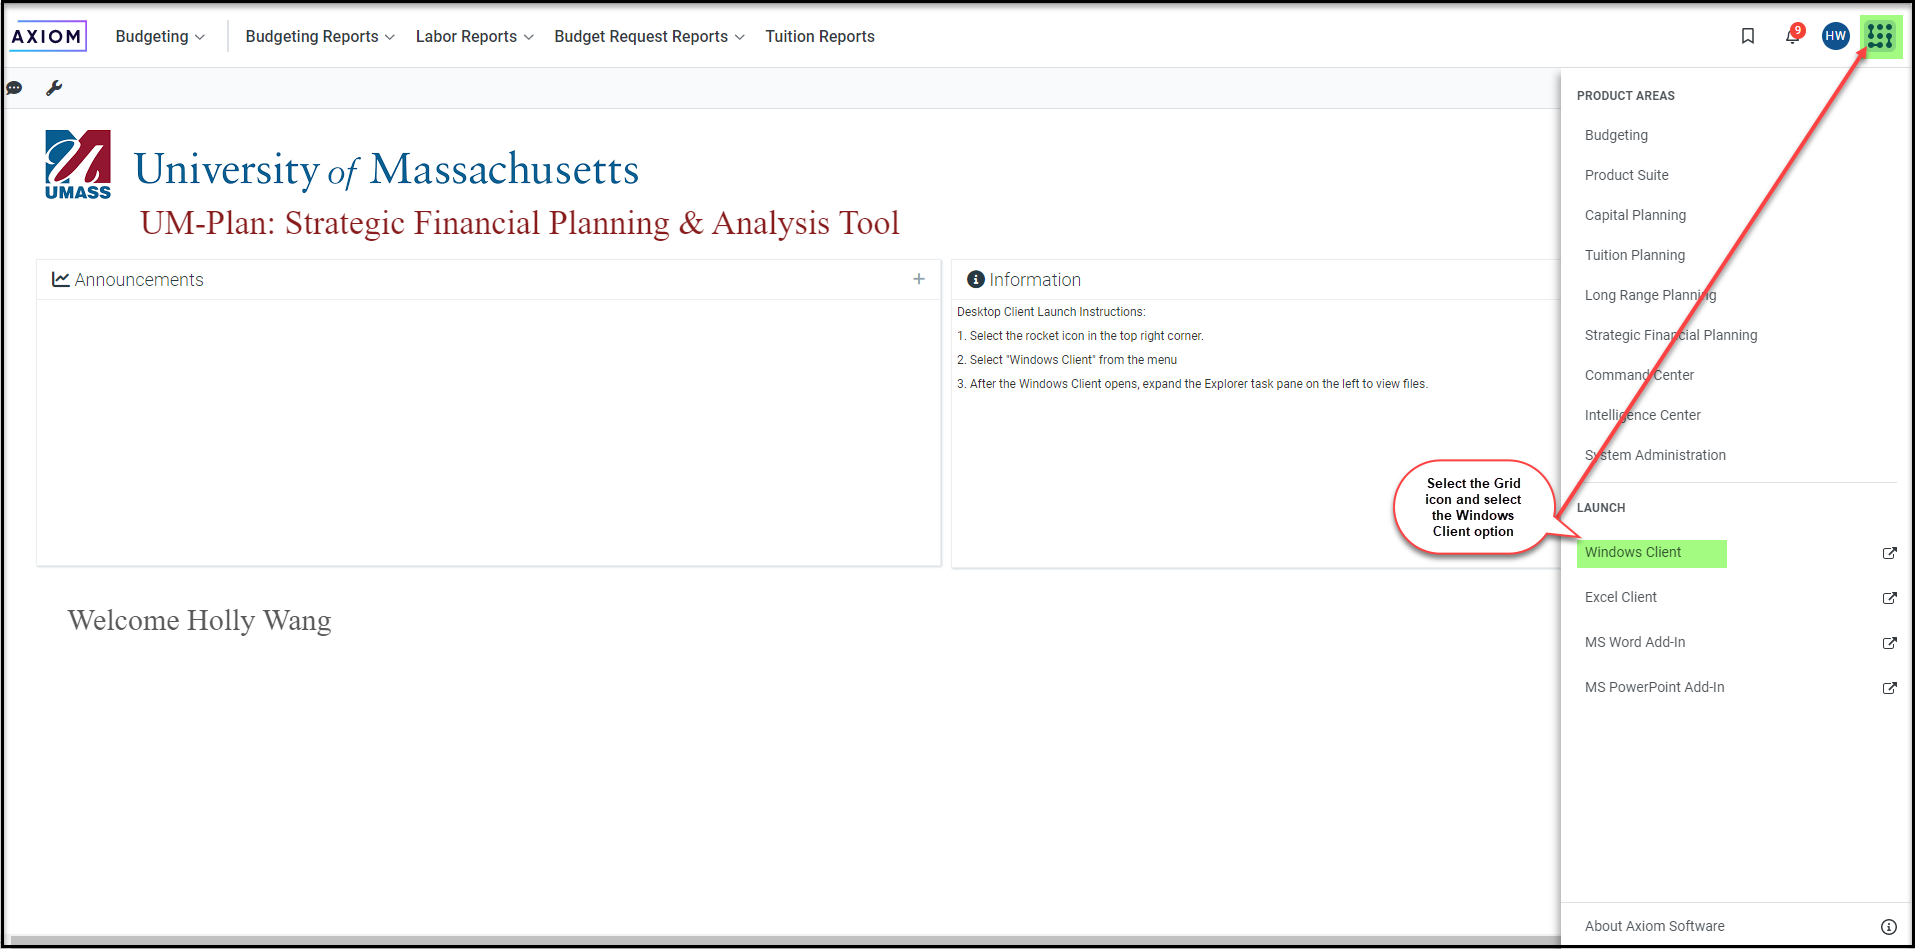Viewport: 1915px width, 949px height.
Task: Click external-link icon beside MS Word Add-In
Action: 1889,643
